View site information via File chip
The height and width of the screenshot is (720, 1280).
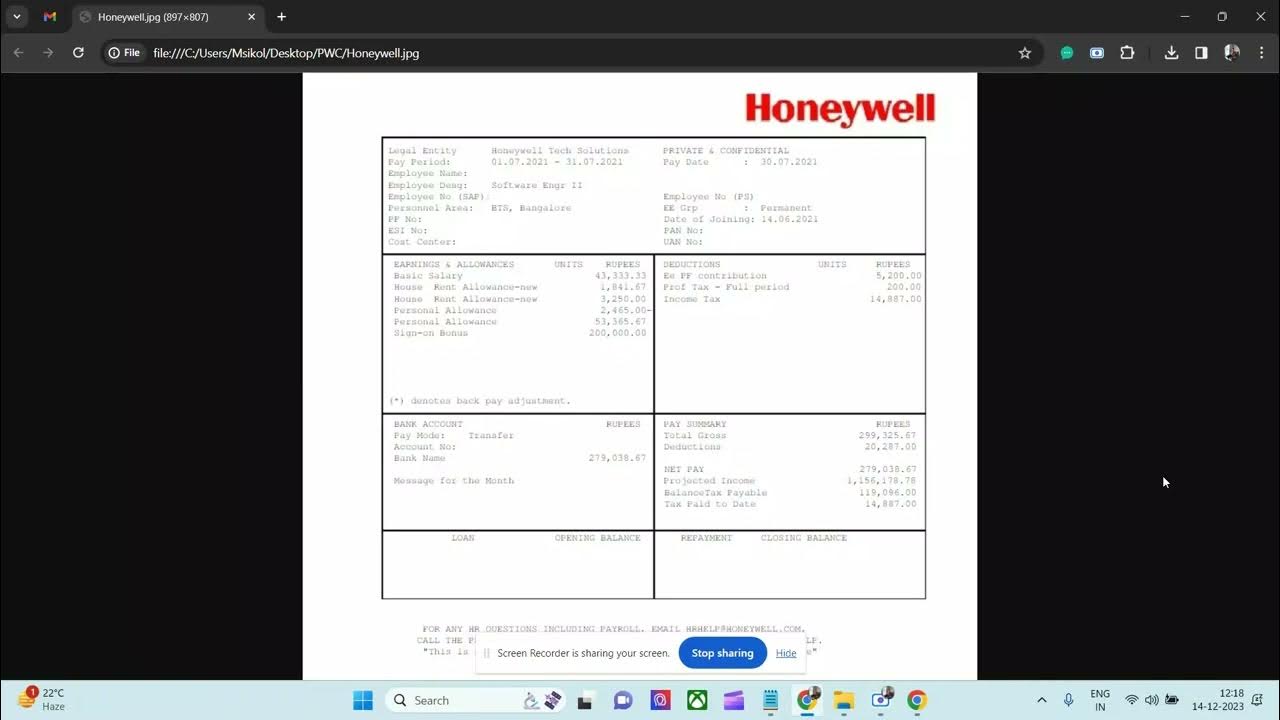(x=124, y=53)
